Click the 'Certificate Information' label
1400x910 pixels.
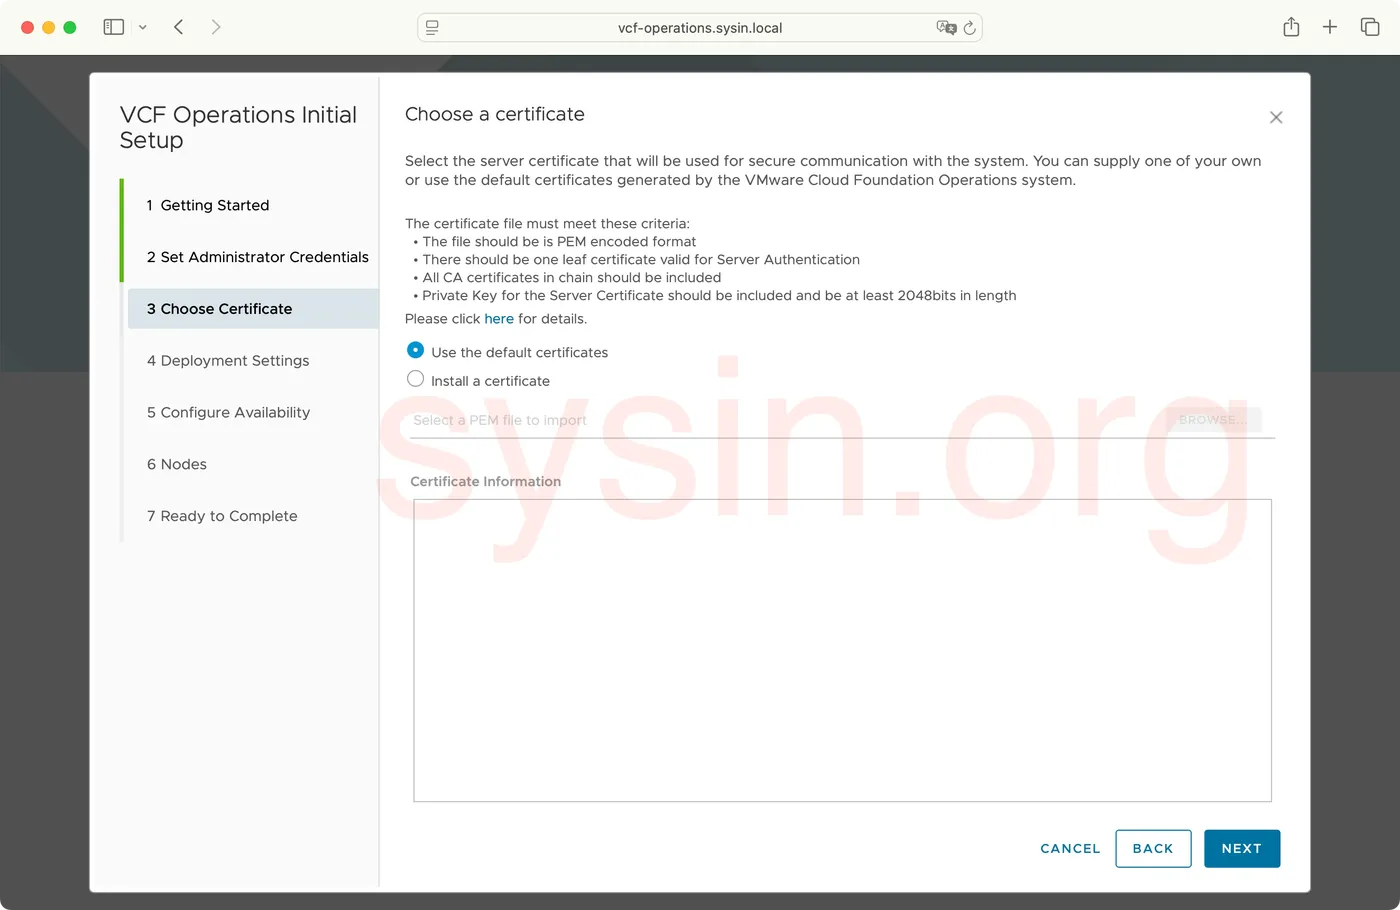[x=486, y=482]
